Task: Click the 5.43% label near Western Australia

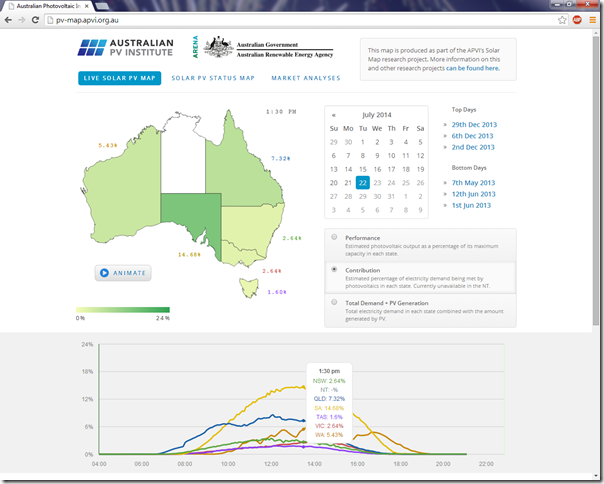Action: (x=107, y=145)
